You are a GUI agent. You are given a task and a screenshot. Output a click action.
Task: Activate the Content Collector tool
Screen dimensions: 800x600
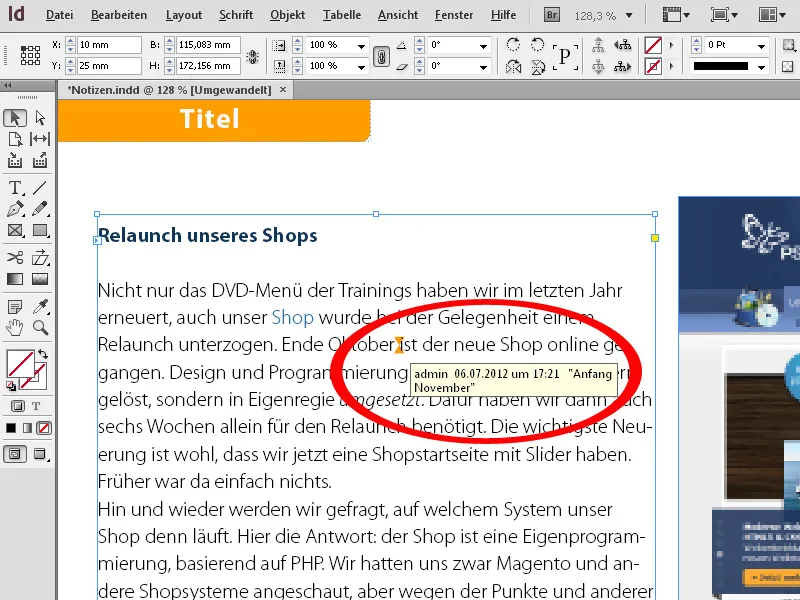pos(15,161)
